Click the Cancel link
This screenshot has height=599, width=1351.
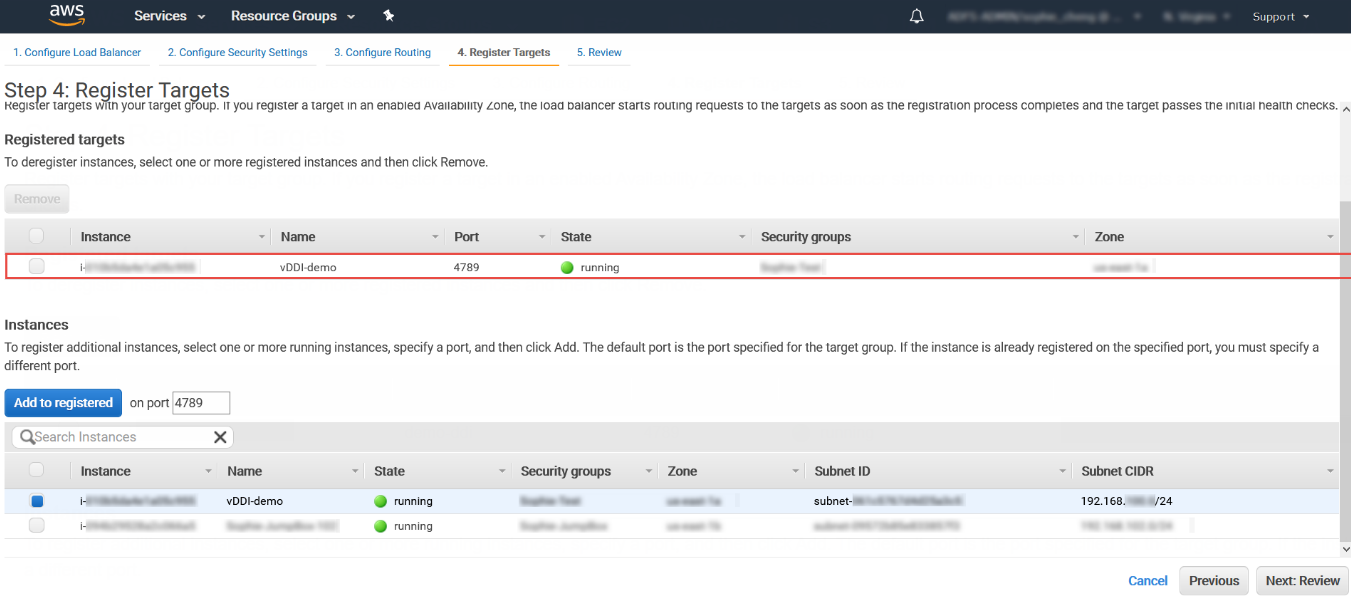[x=1147, y=581]
